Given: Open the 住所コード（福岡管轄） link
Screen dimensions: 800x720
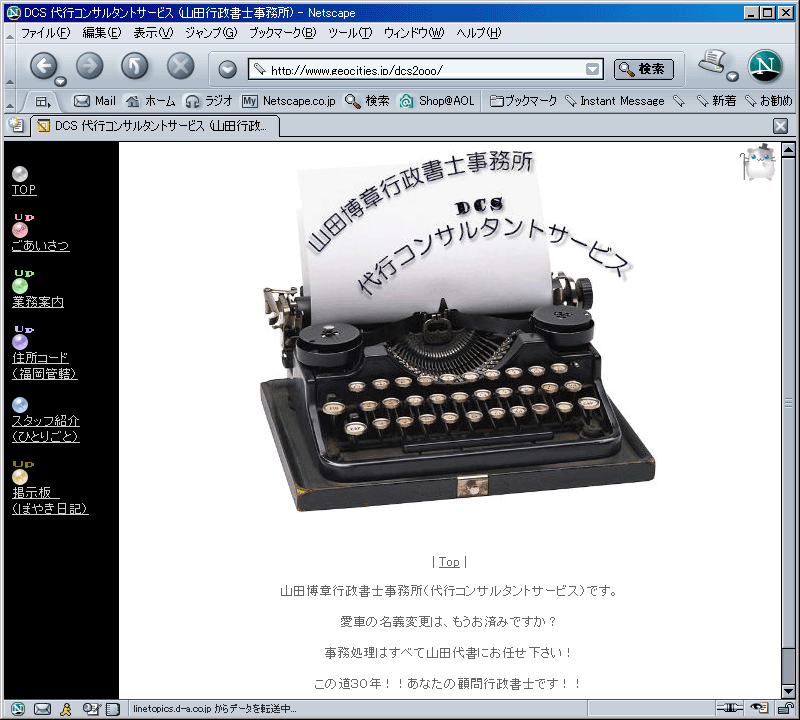Looking at the screenshot, I should pos(44,365).
